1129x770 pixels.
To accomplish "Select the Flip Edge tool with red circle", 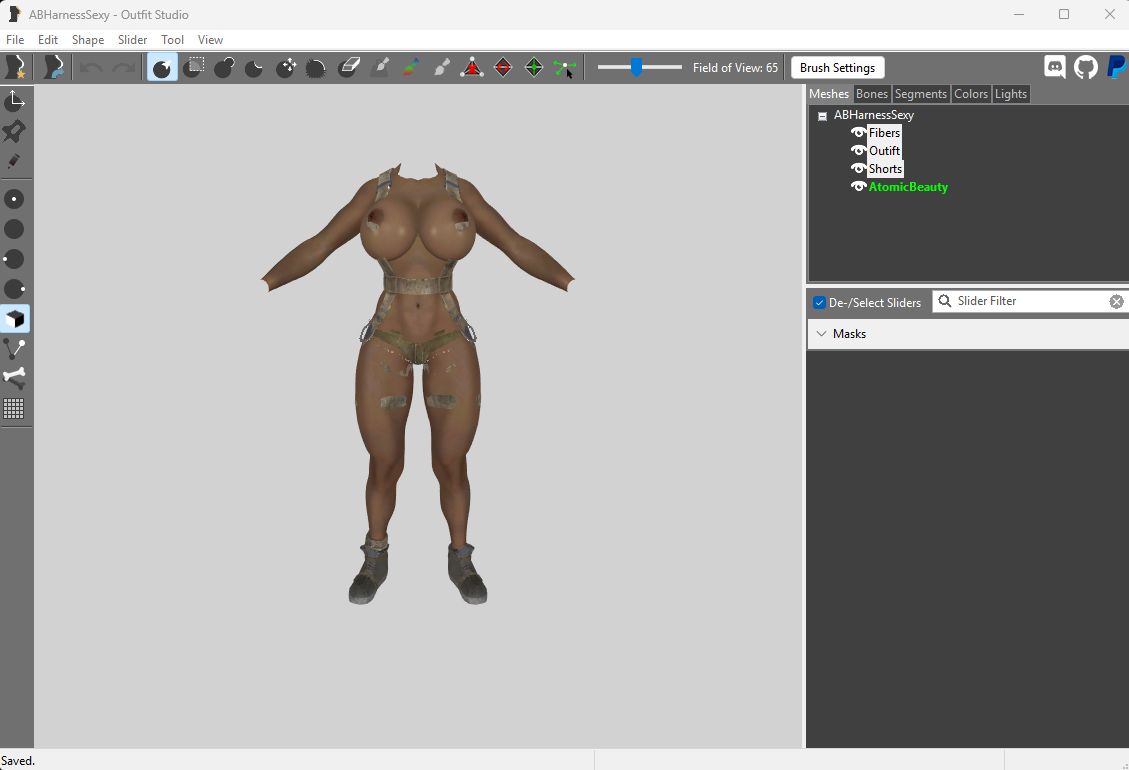I will click(x=503, y=68).
